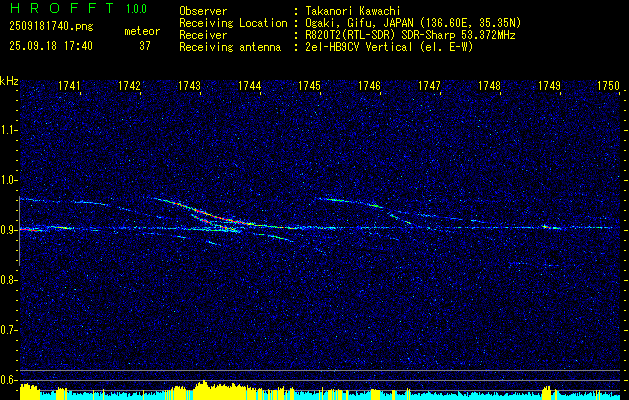
Task: Click the Ogaki, Gifu, JAPAN coordinates text
Action: (x=413, y=23)
